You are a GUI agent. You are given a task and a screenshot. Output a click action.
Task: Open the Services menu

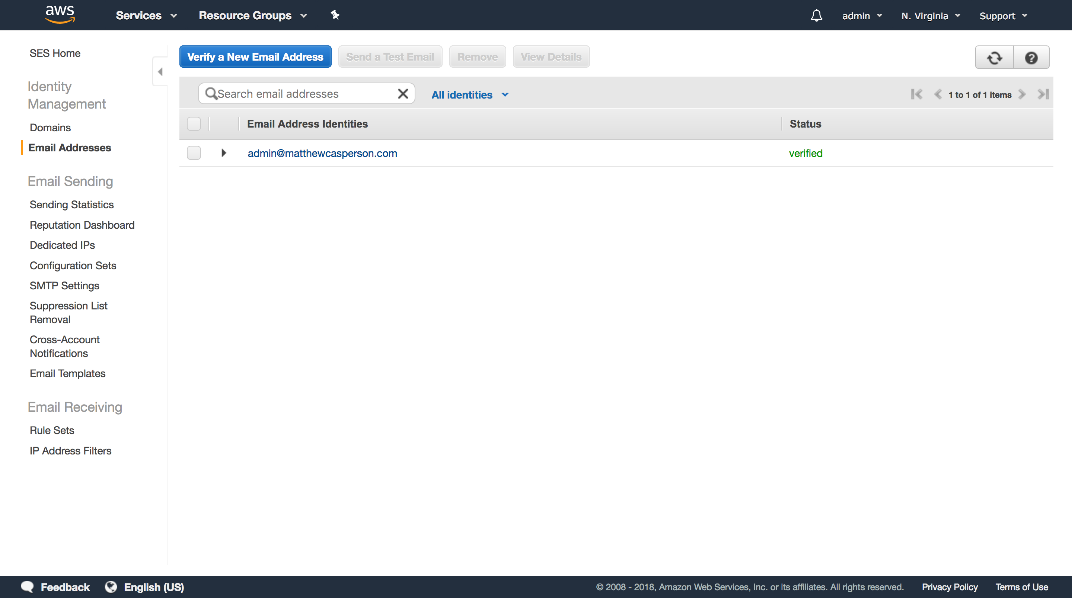[x=146, y=16]
